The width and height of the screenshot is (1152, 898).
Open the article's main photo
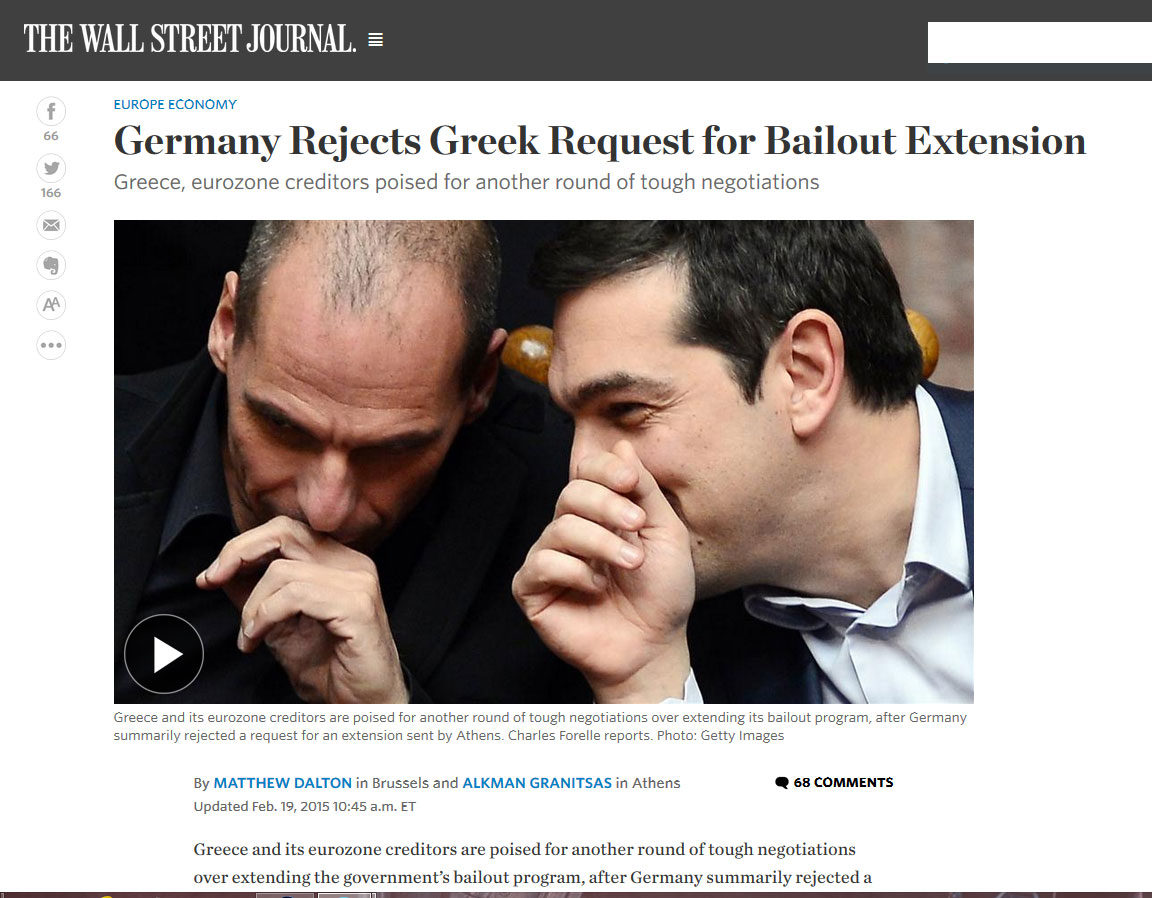click(544, 461)
